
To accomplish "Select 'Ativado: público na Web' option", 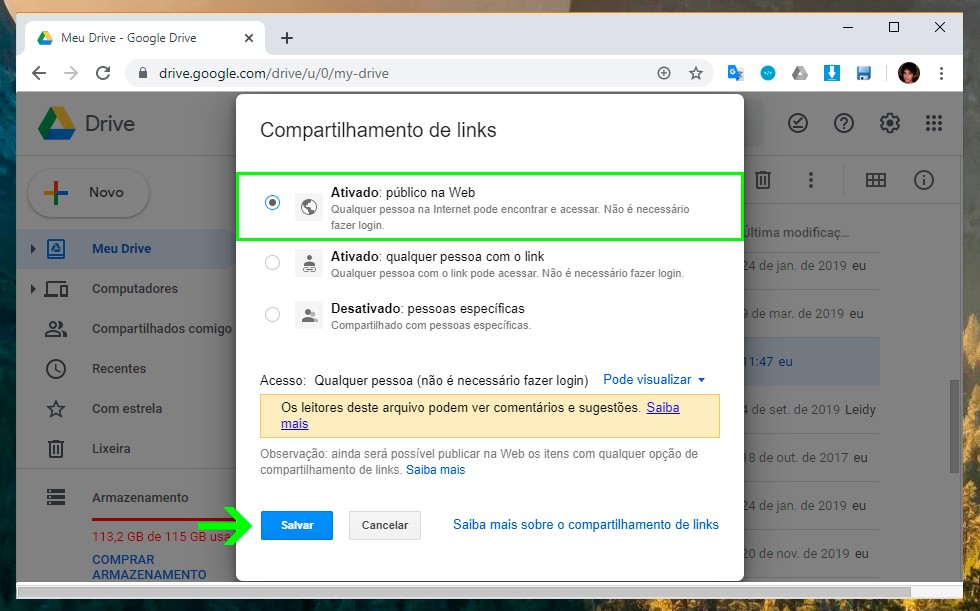I will (273, 202).
